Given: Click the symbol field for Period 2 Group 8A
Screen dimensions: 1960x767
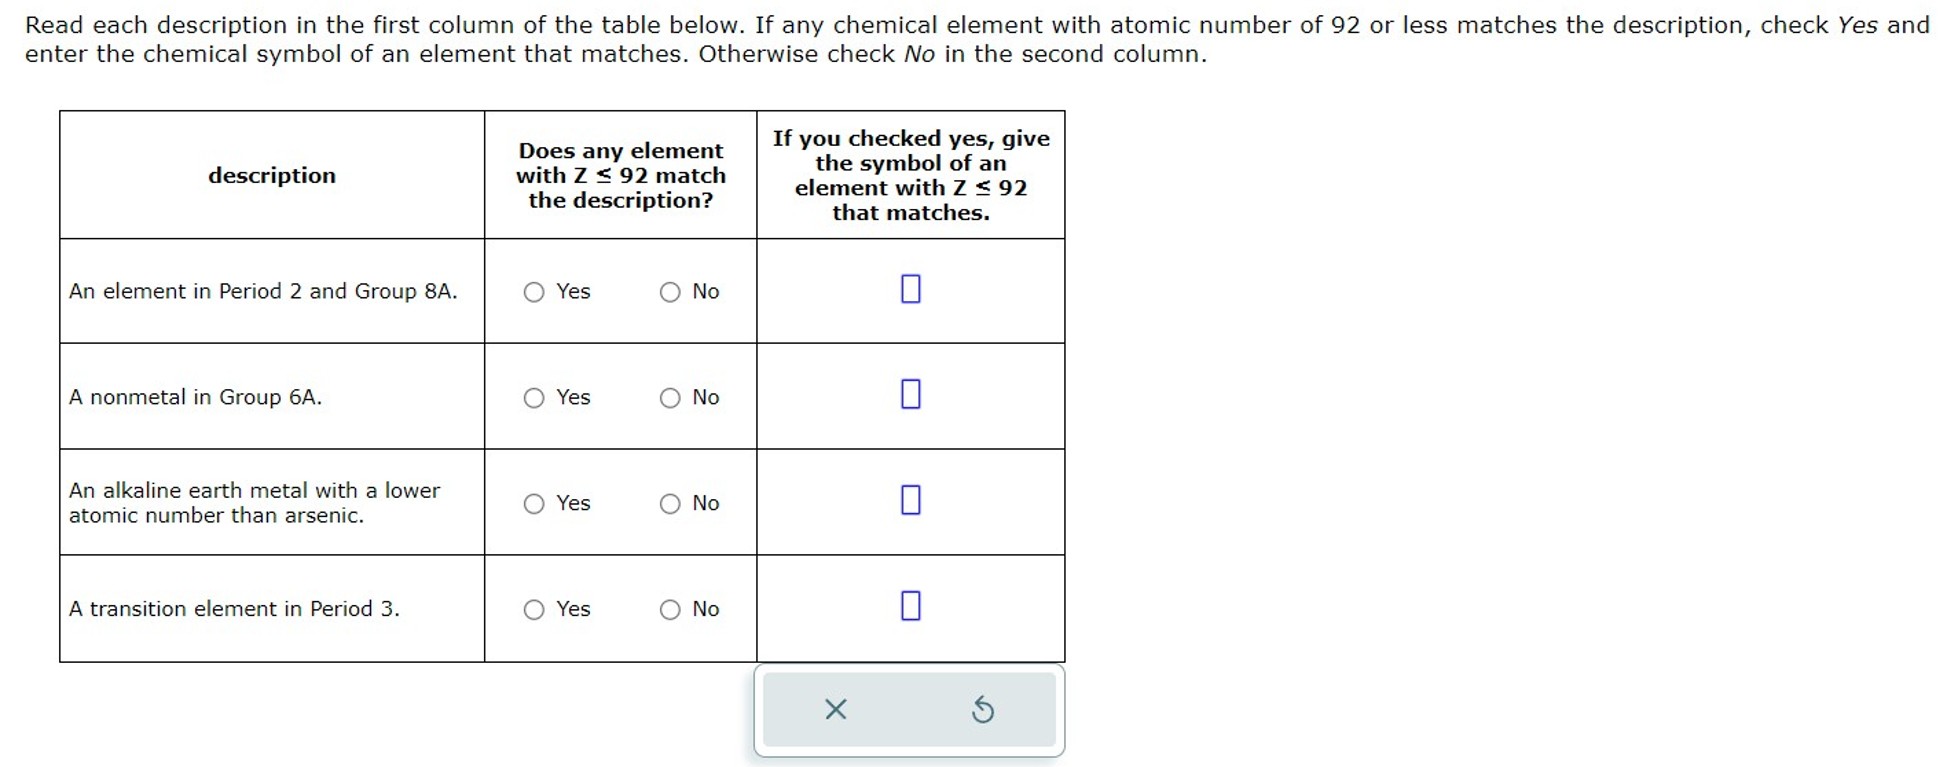Looking at the screenshot, I should (x=909, y=290).
